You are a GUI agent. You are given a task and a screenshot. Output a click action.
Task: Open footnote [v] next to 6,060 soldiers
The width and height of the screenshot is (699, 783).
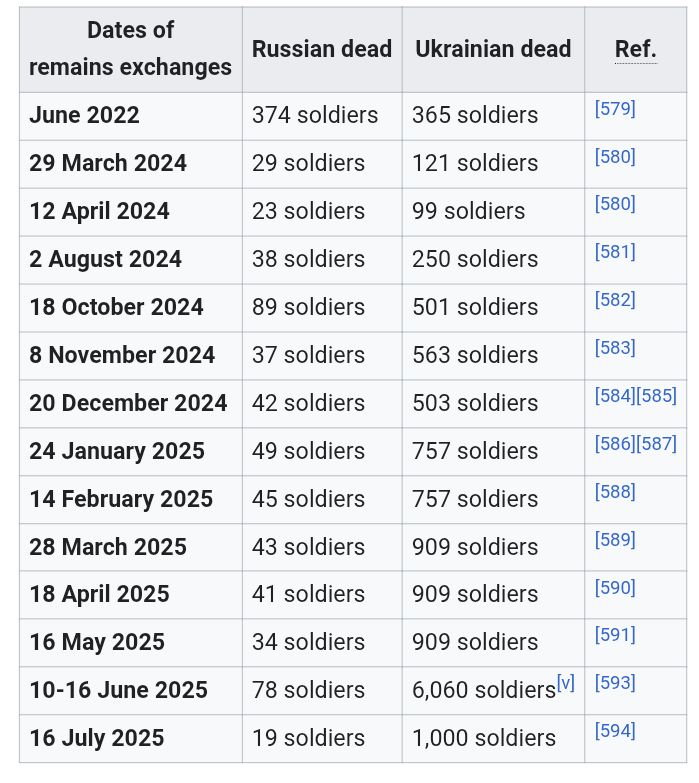click(x=566, y=682)
